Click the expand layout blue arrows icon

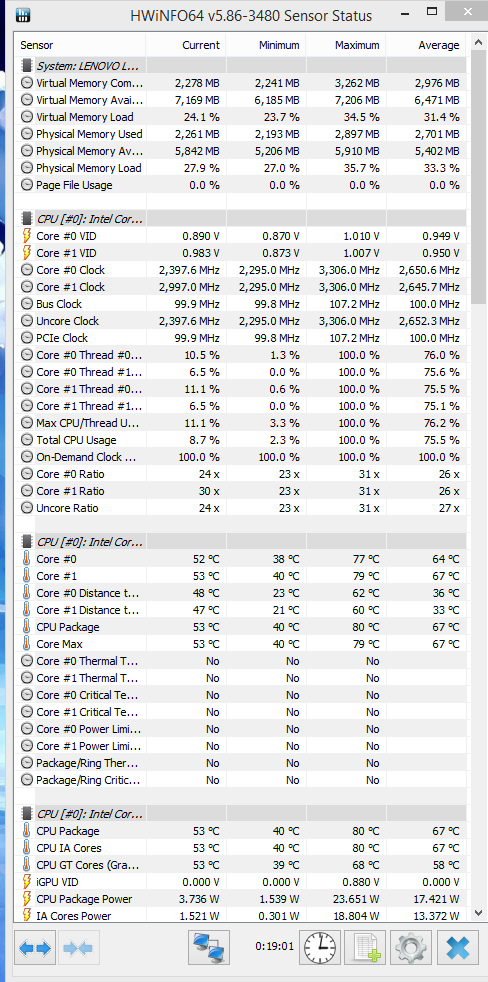[35, 948]
